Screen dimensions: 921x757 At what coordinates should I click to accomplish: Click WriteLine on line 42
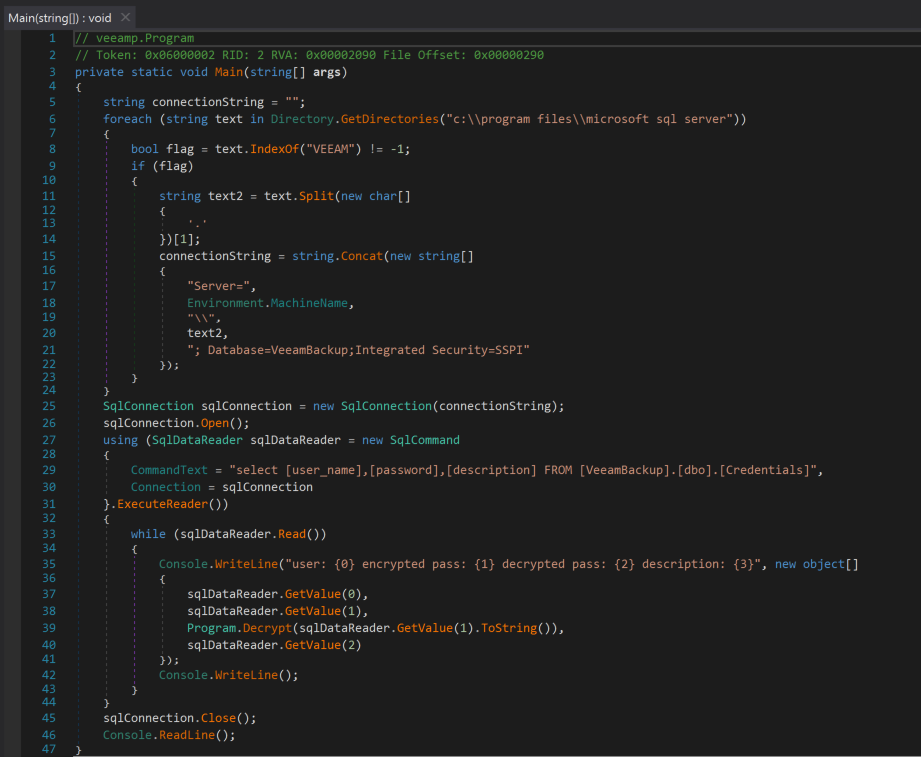point(246,675)
